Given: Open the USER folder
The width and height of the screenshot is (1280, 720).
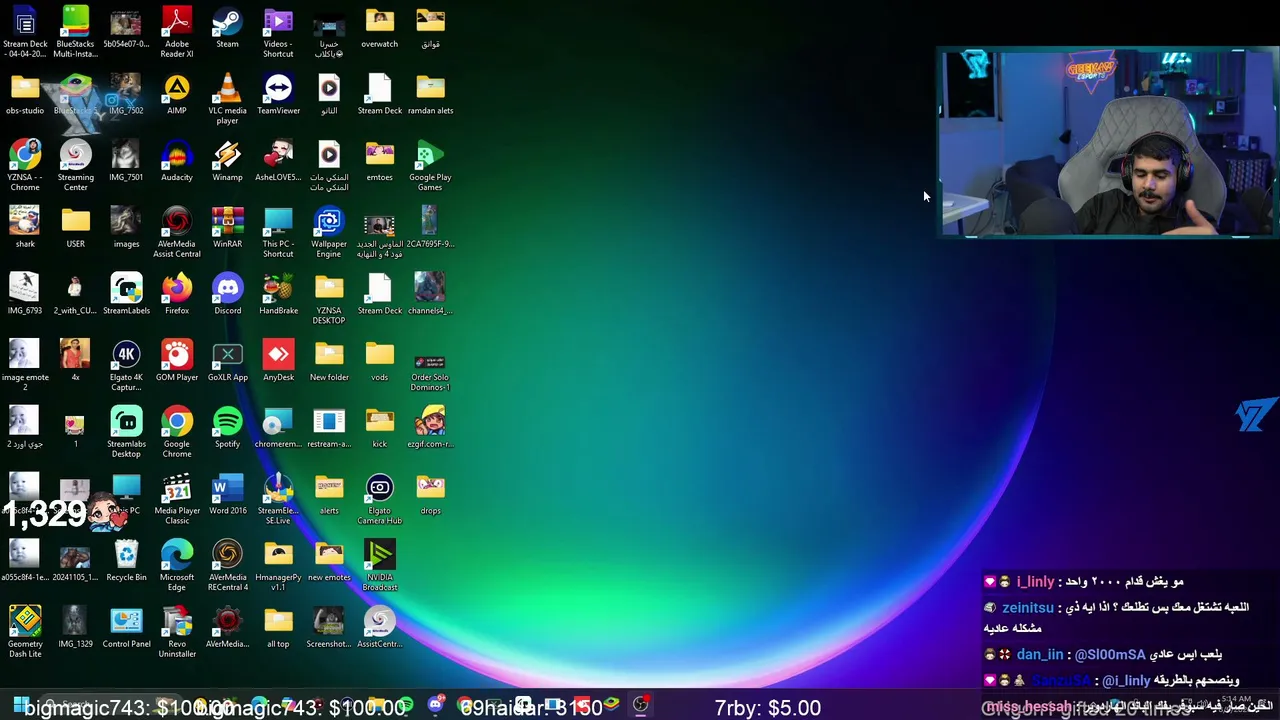Looking at the screenshot, I should pos(75,228).
